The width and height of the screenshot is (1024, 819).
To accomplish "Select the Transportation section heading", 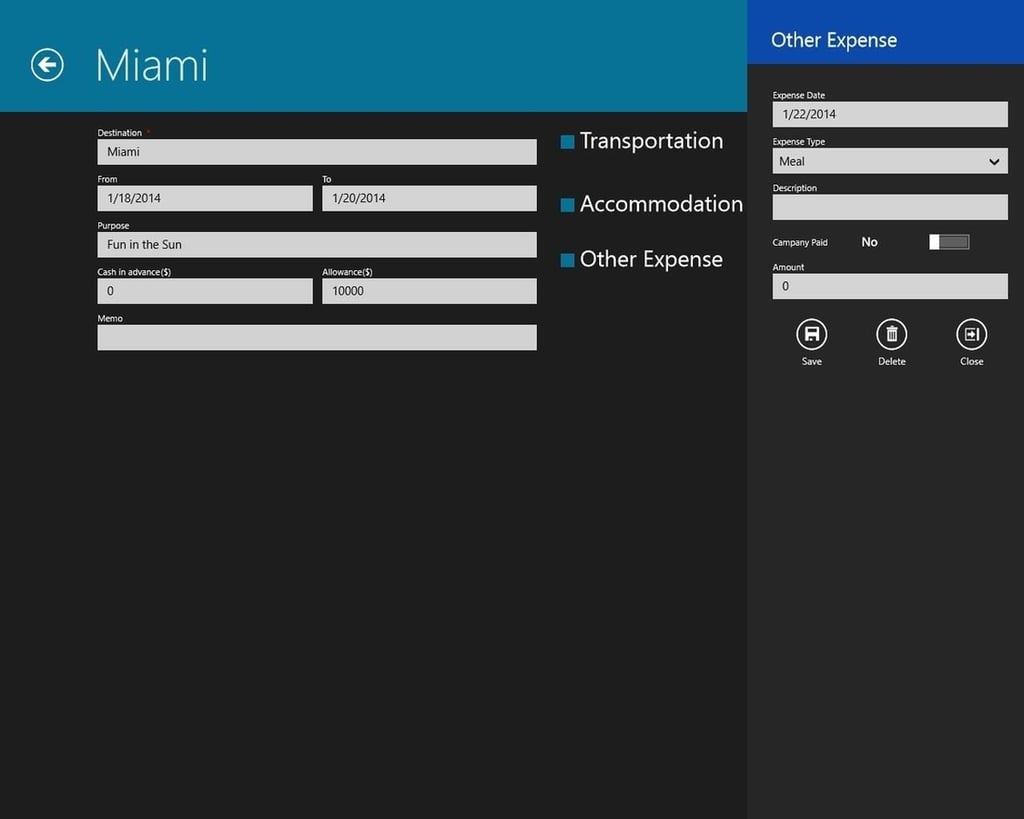I will click(x=651, y=141).
